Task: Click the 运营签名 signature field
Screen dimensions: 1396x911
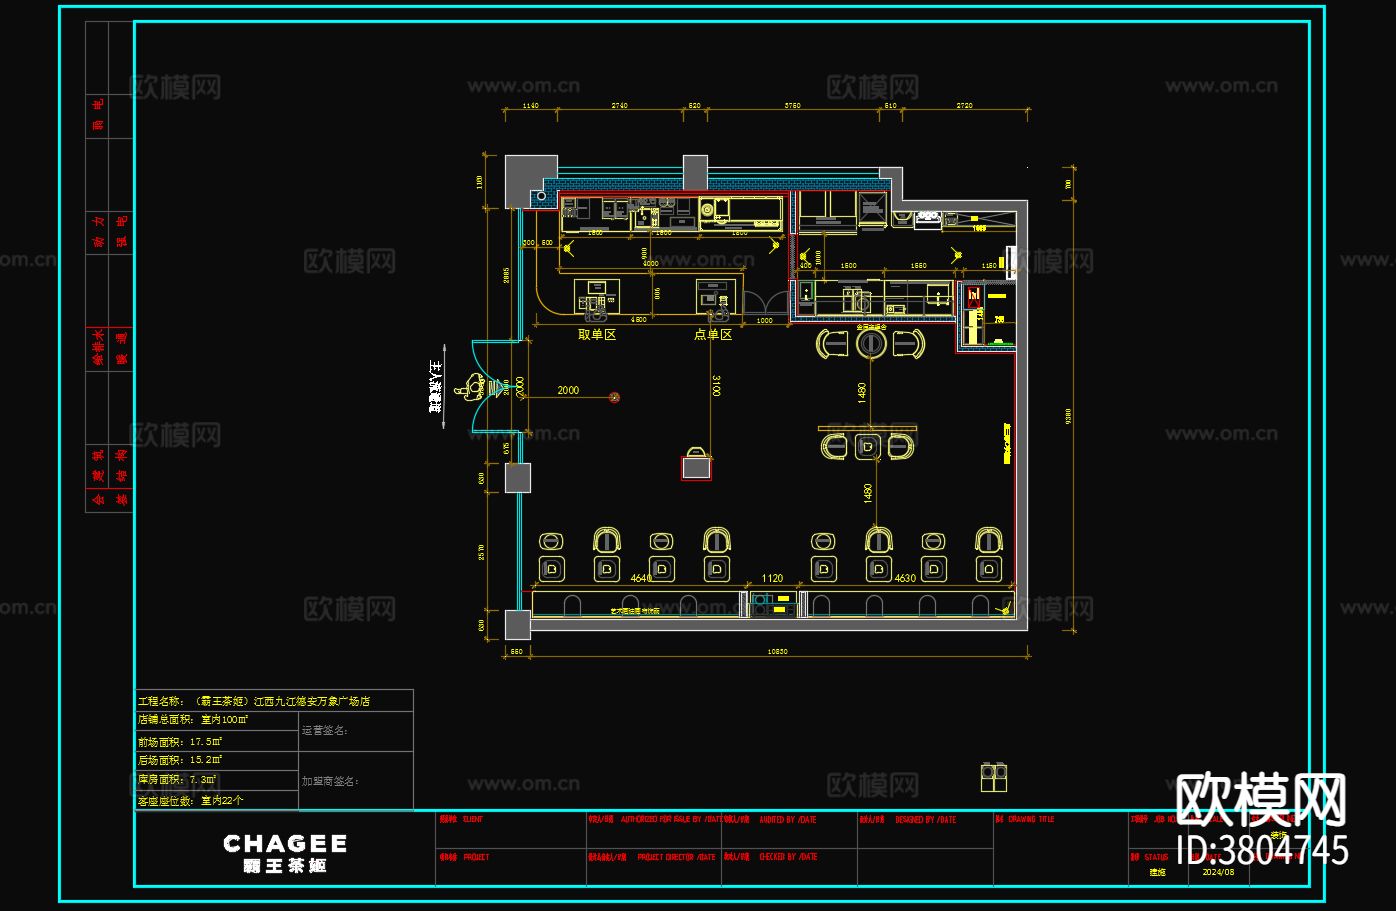Action: 356,731
